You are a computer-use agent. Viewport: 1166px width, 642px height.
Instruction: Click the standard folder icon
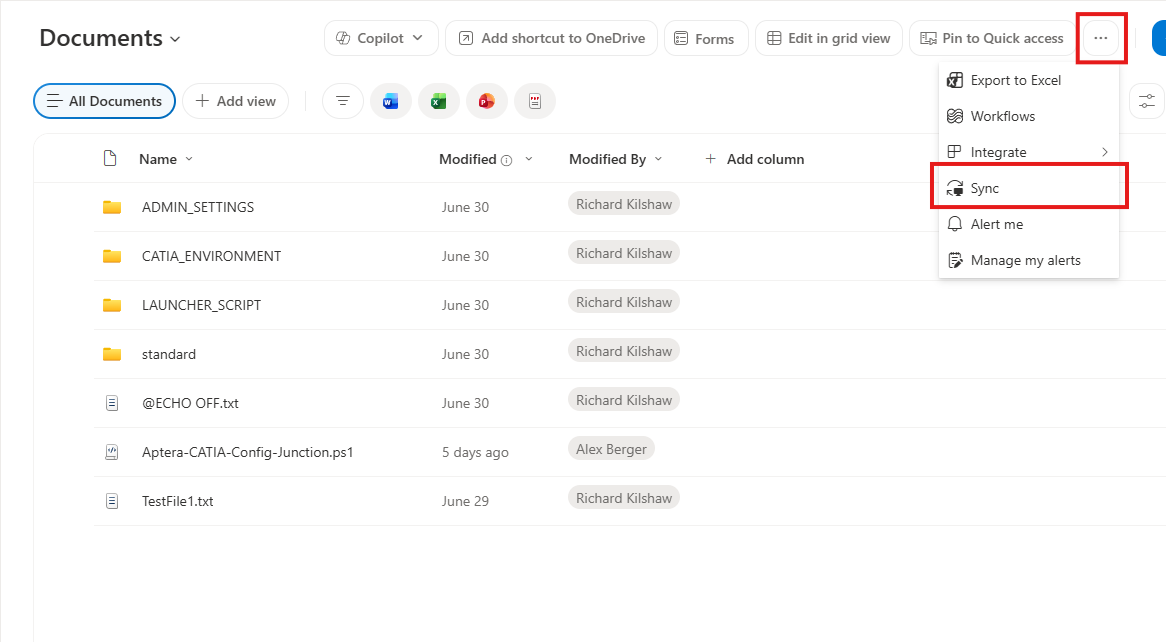[x=112, y=354]
